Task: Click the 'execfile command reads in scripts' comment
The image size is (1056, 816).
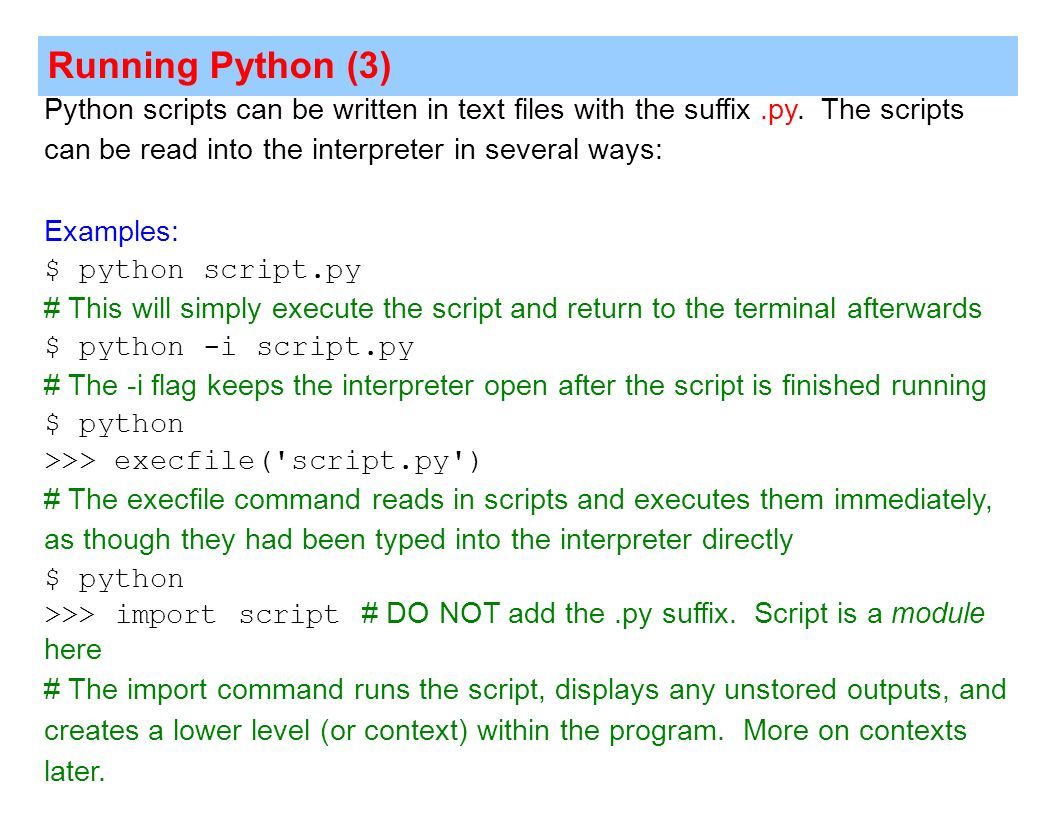Action: (518, 500)
